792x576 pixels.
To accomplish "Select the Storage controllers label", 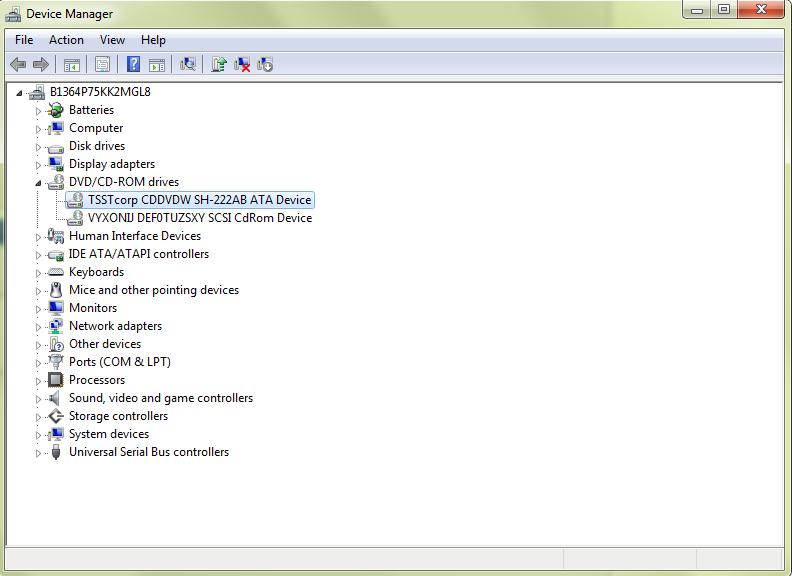I will [118, 416].
